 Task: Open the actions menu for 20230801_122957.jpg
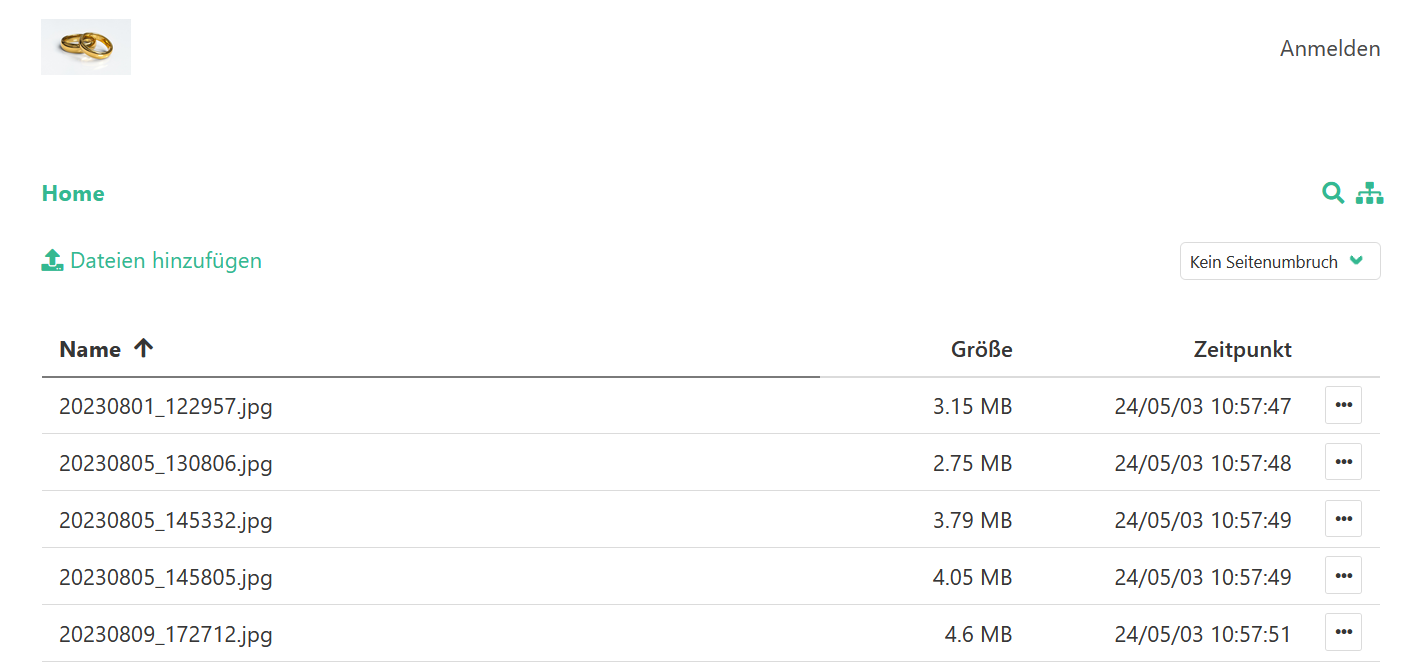click(1343, 405)
